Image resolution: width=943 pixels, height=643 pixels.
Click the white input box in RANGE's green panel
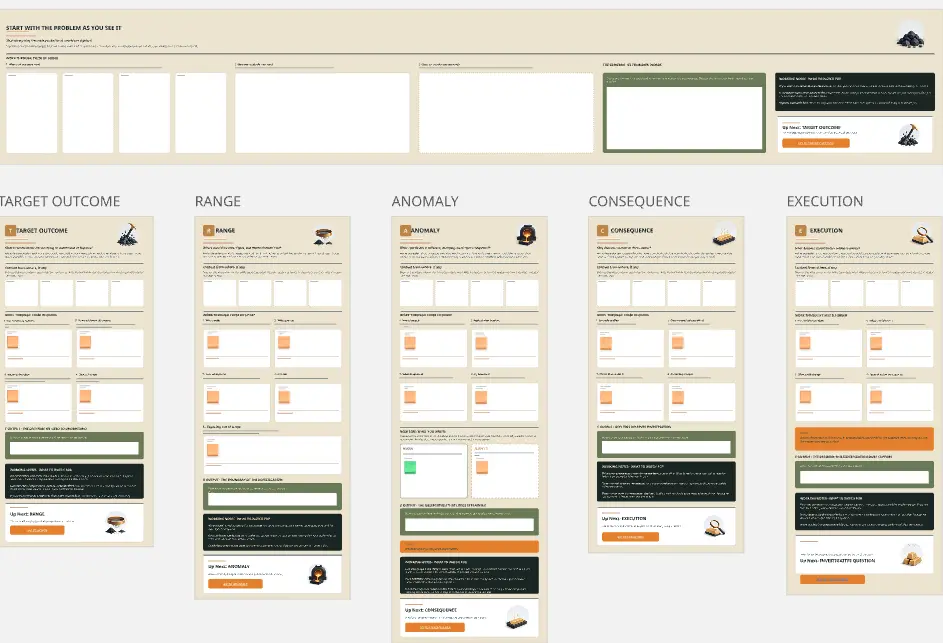[x=272, y=499]
